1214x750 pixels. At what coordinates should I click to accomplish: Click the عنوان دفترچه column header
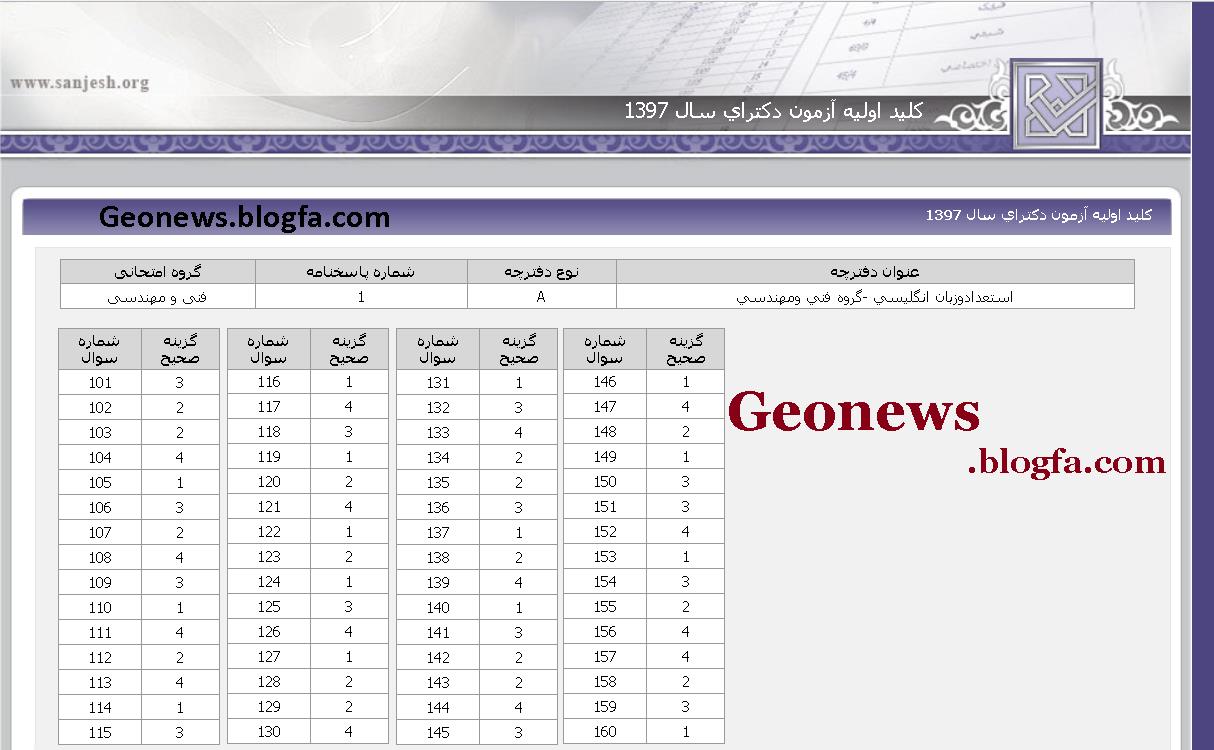pos(875,272)
